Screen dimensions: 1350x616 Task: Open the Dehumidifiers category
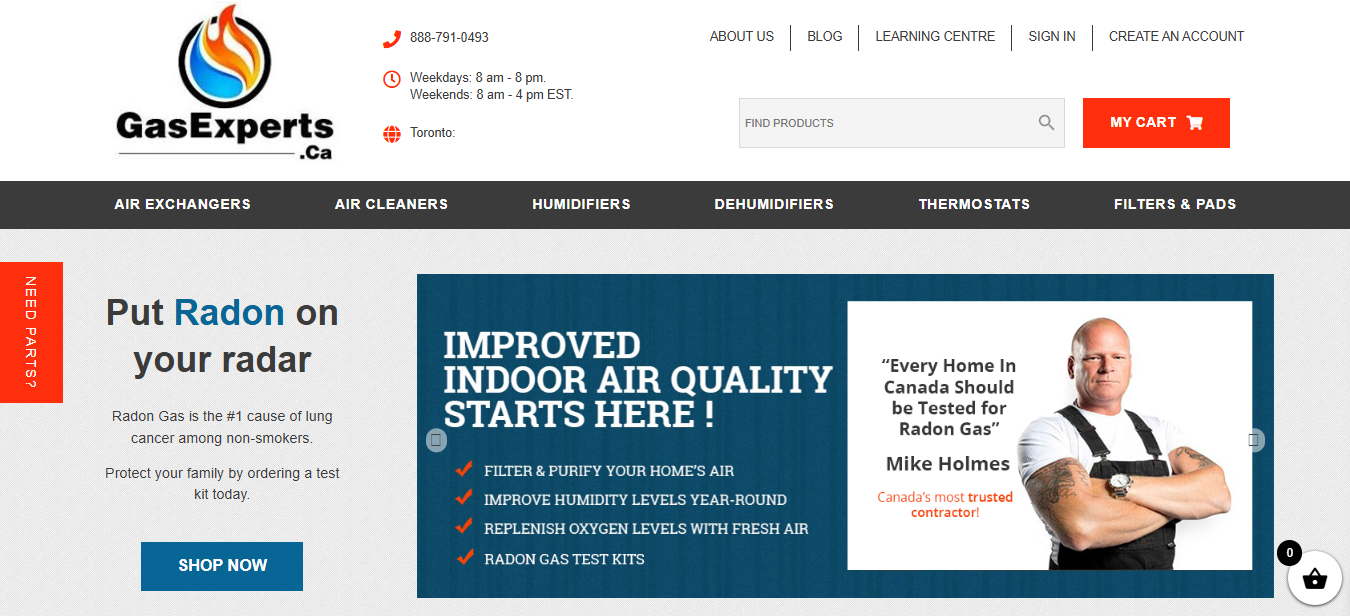773,204
